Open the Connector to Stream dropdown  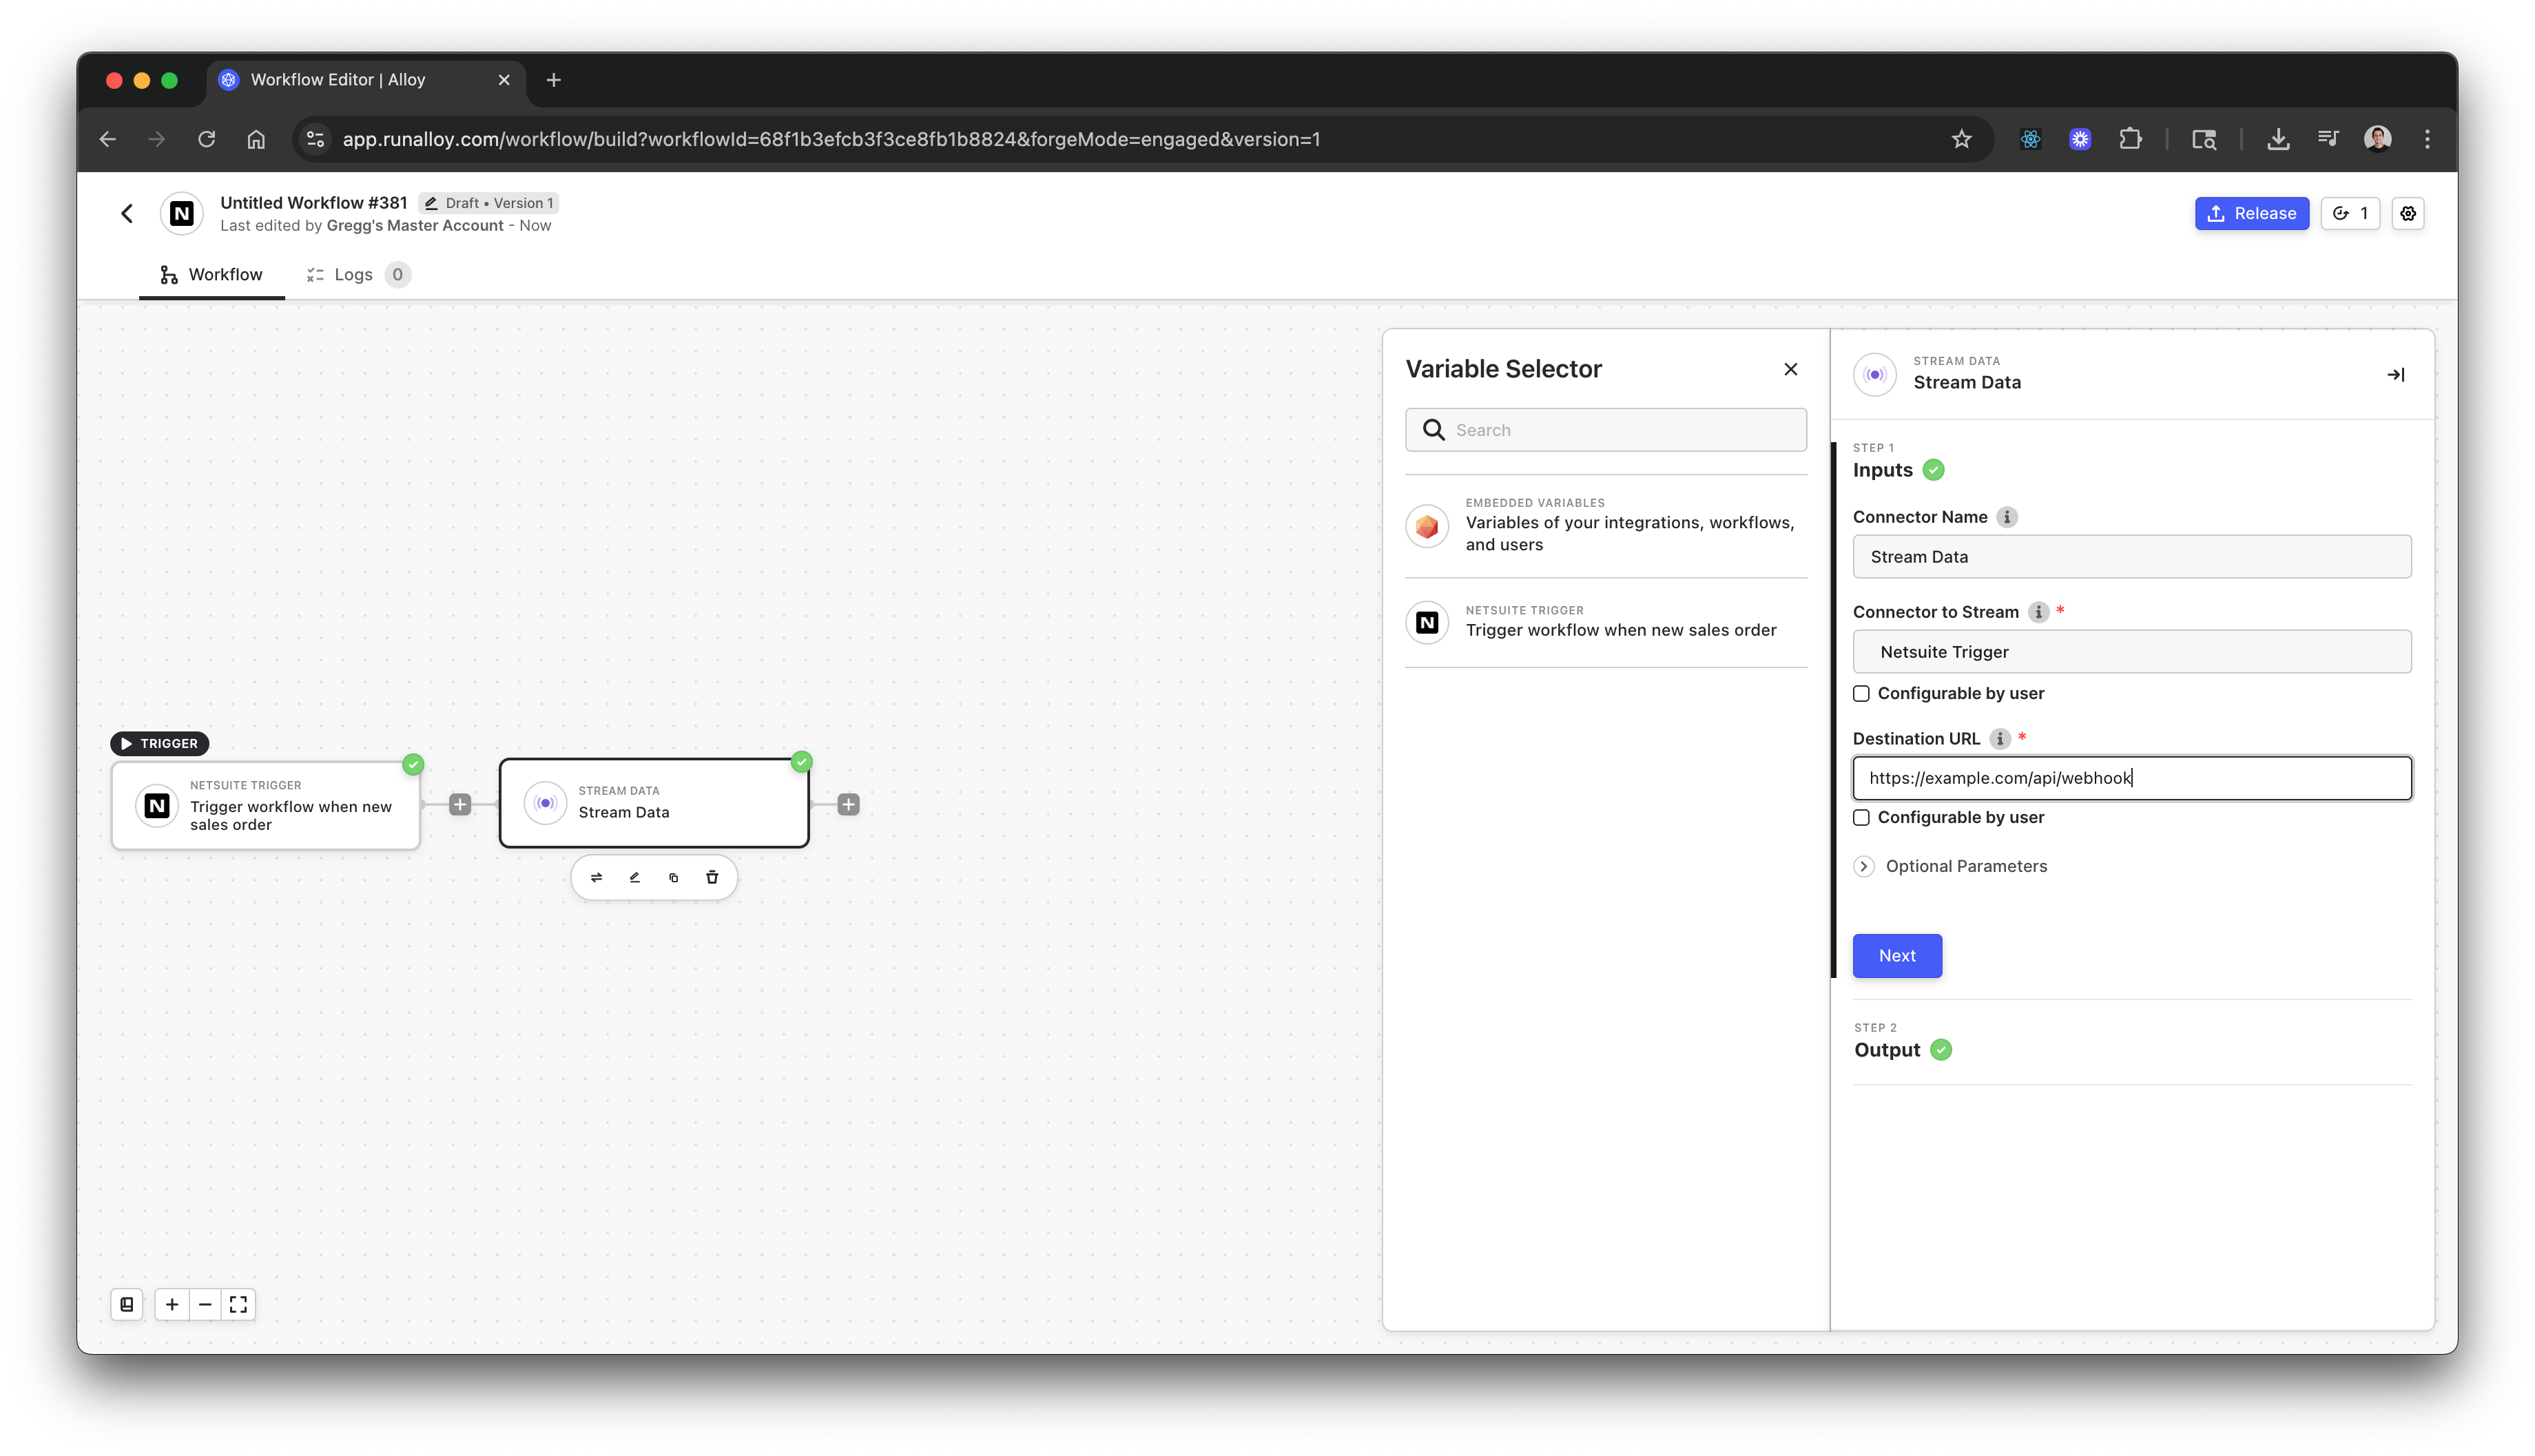[2131, 651]
